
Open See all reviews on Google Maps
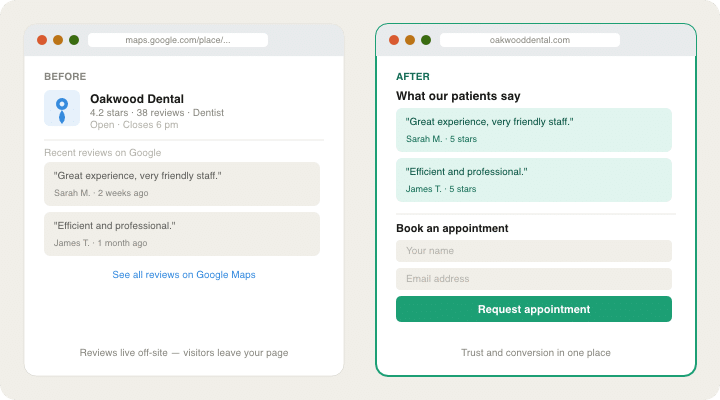click(184, 274)
